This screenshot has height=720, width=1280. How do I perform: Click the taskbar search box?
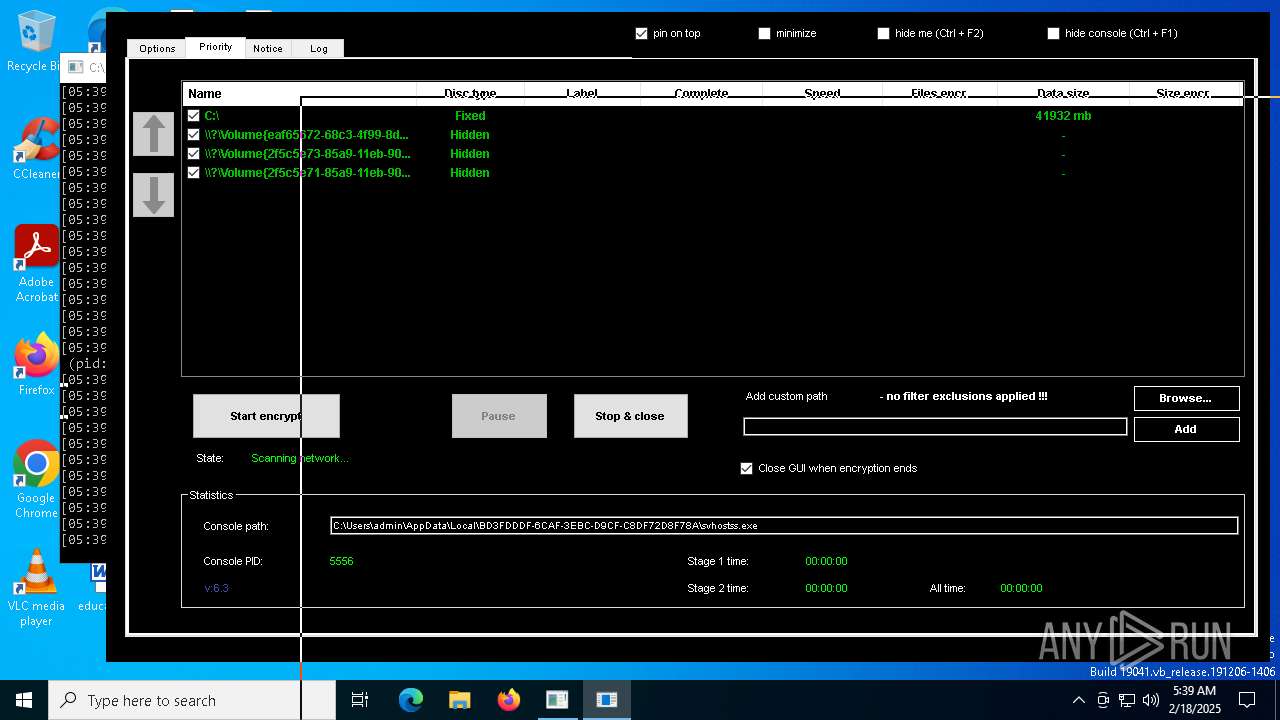tap(192, 700)
